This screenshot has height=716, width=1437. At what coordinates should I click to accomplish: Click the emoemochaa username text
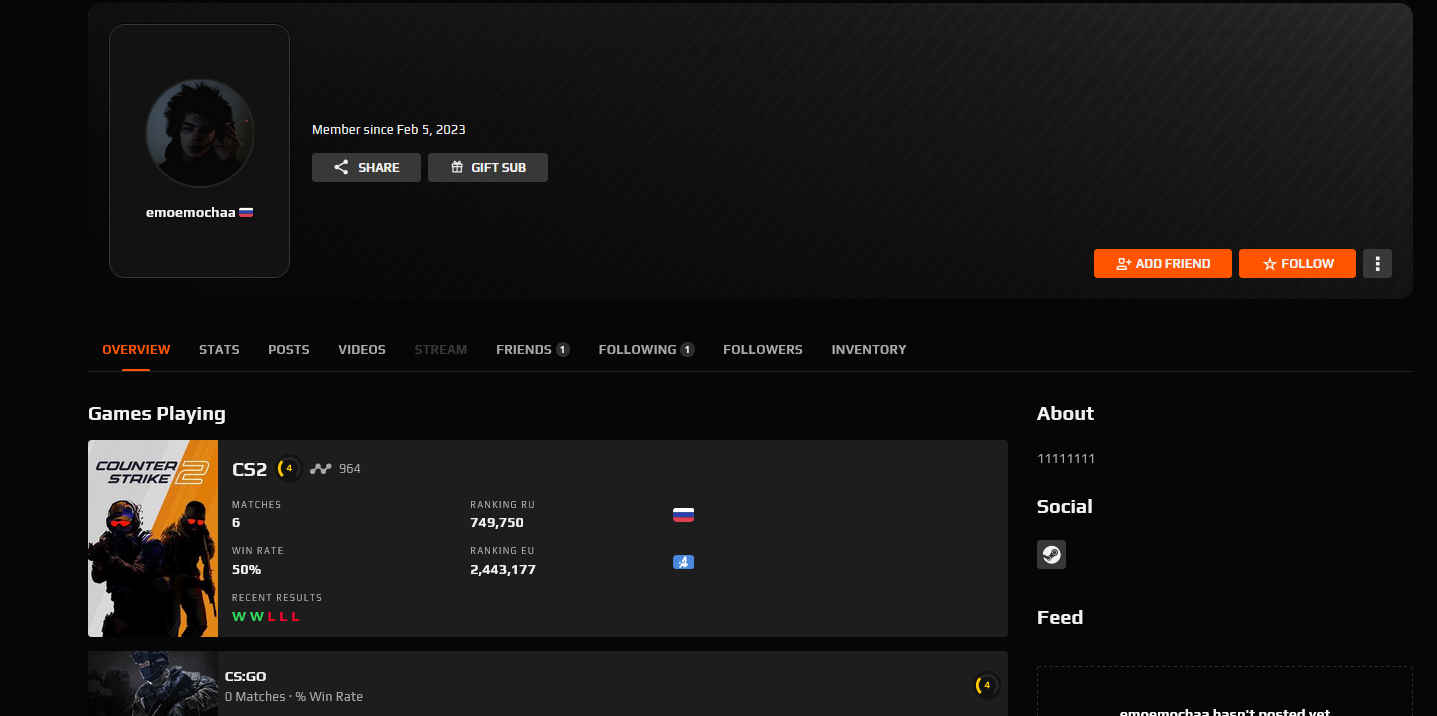tap(191, 212)
